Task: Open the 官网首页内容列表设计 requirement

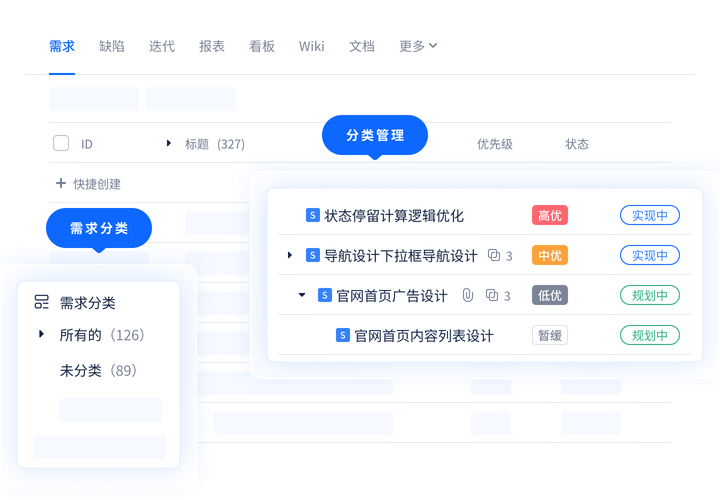Action: pos(424,335)
